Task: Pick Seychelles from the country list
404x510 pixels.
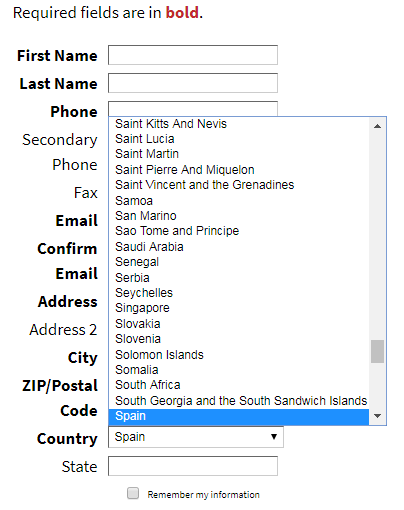Action: tap(239, 293)
